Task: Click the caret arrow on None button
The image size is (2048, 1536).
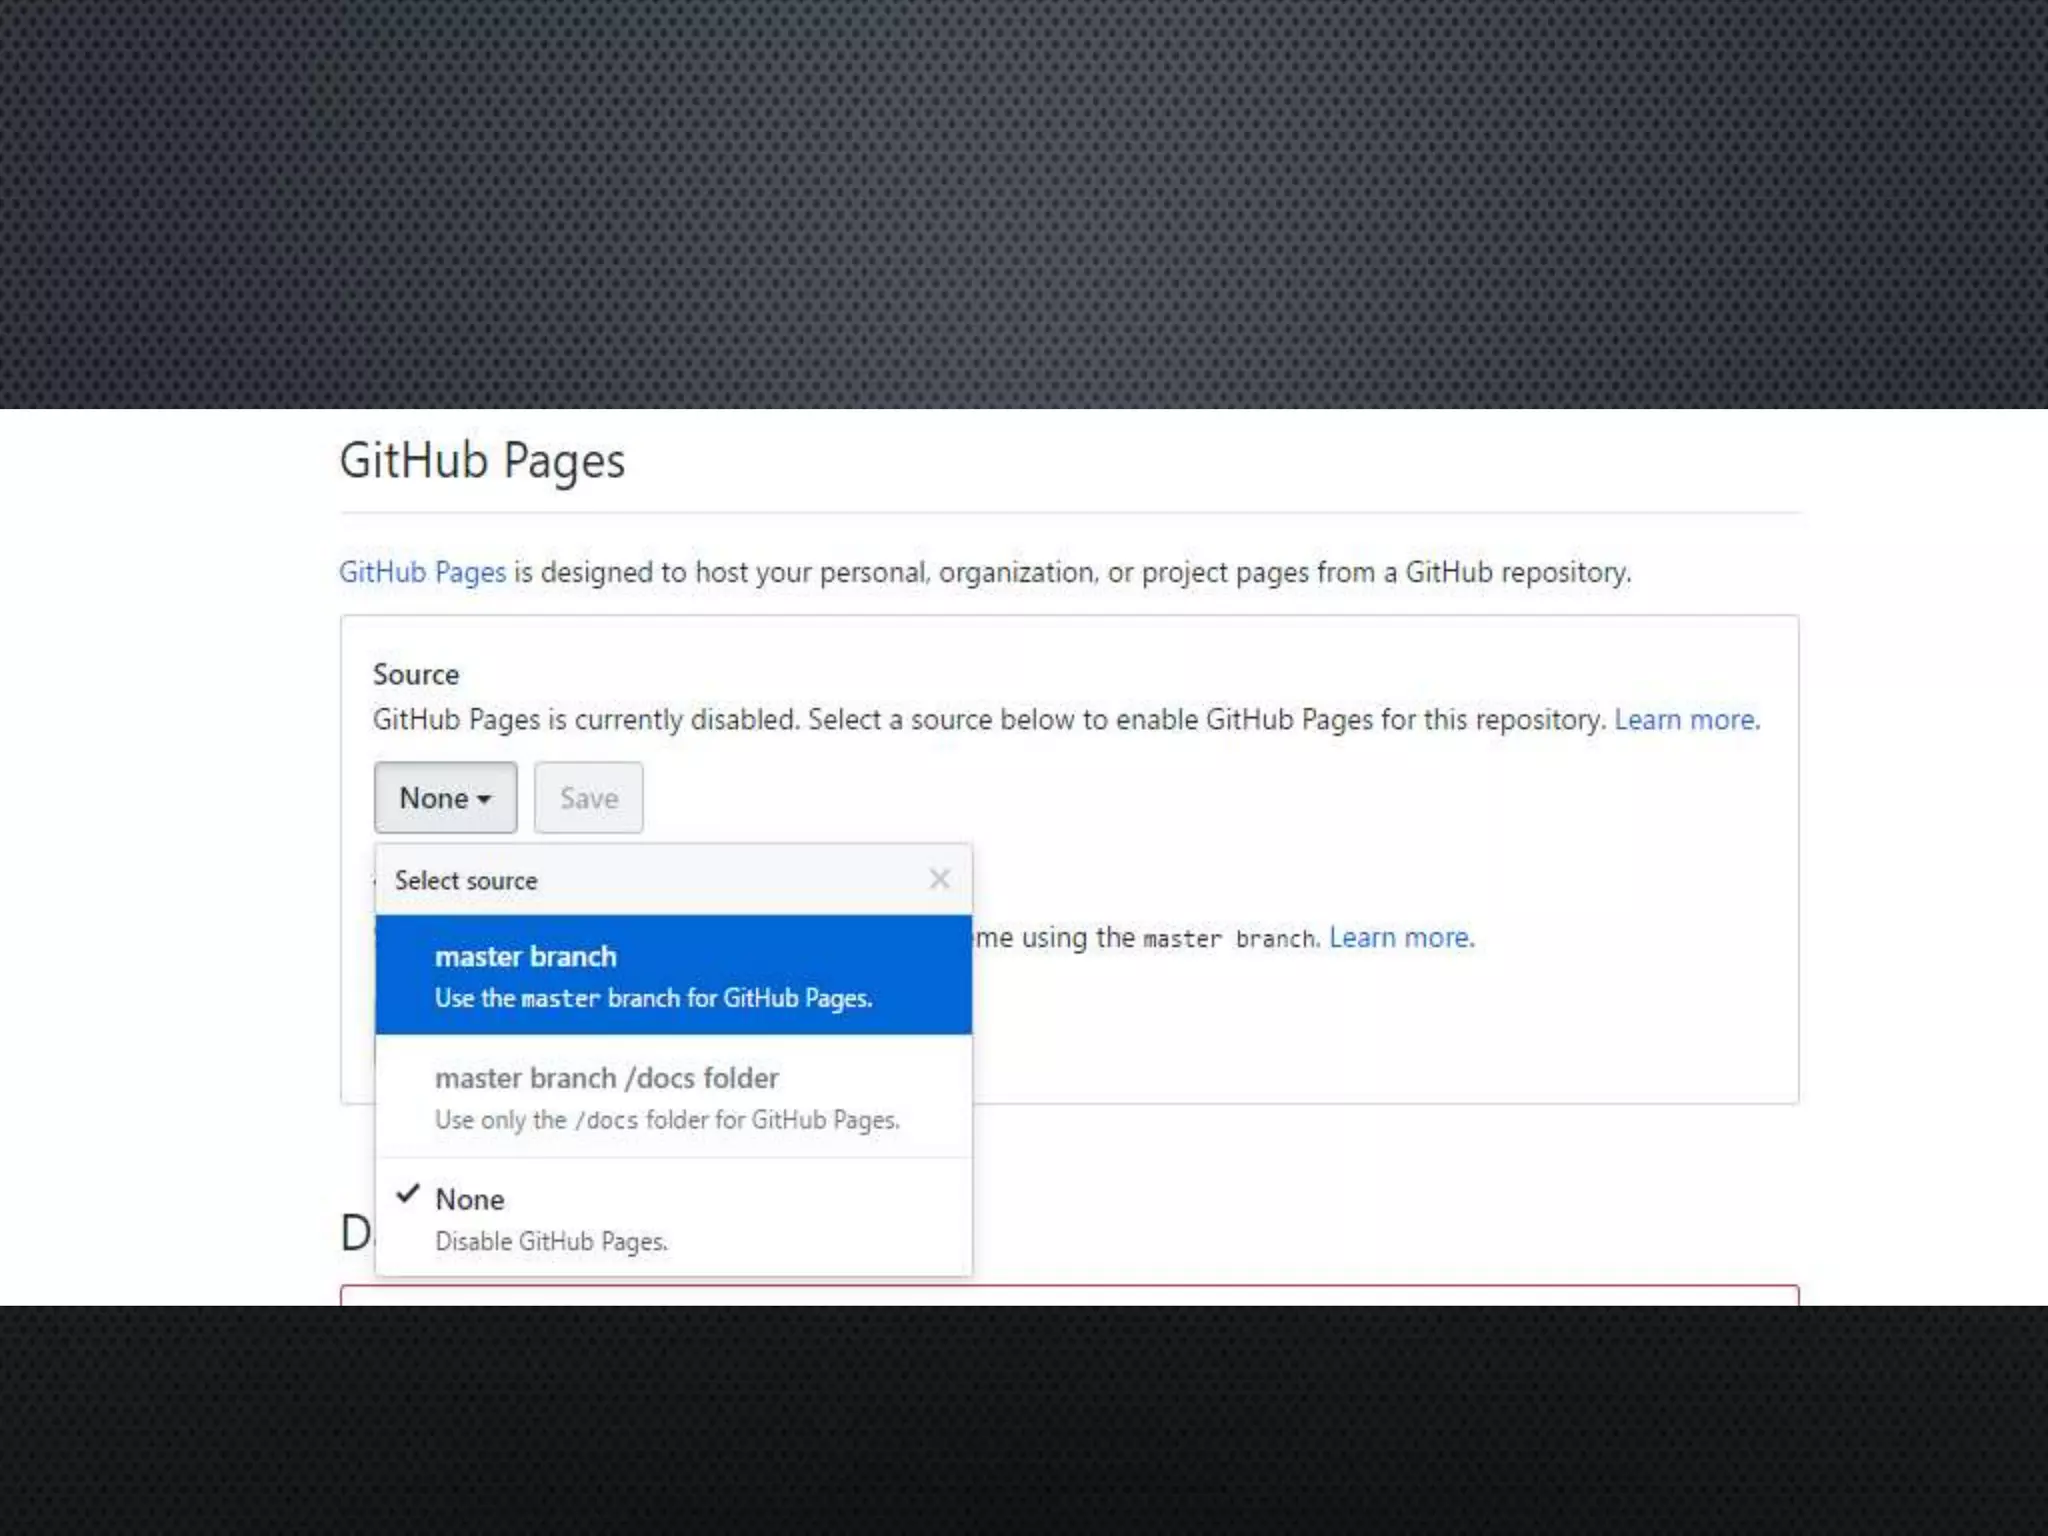Action: (485, 799)
